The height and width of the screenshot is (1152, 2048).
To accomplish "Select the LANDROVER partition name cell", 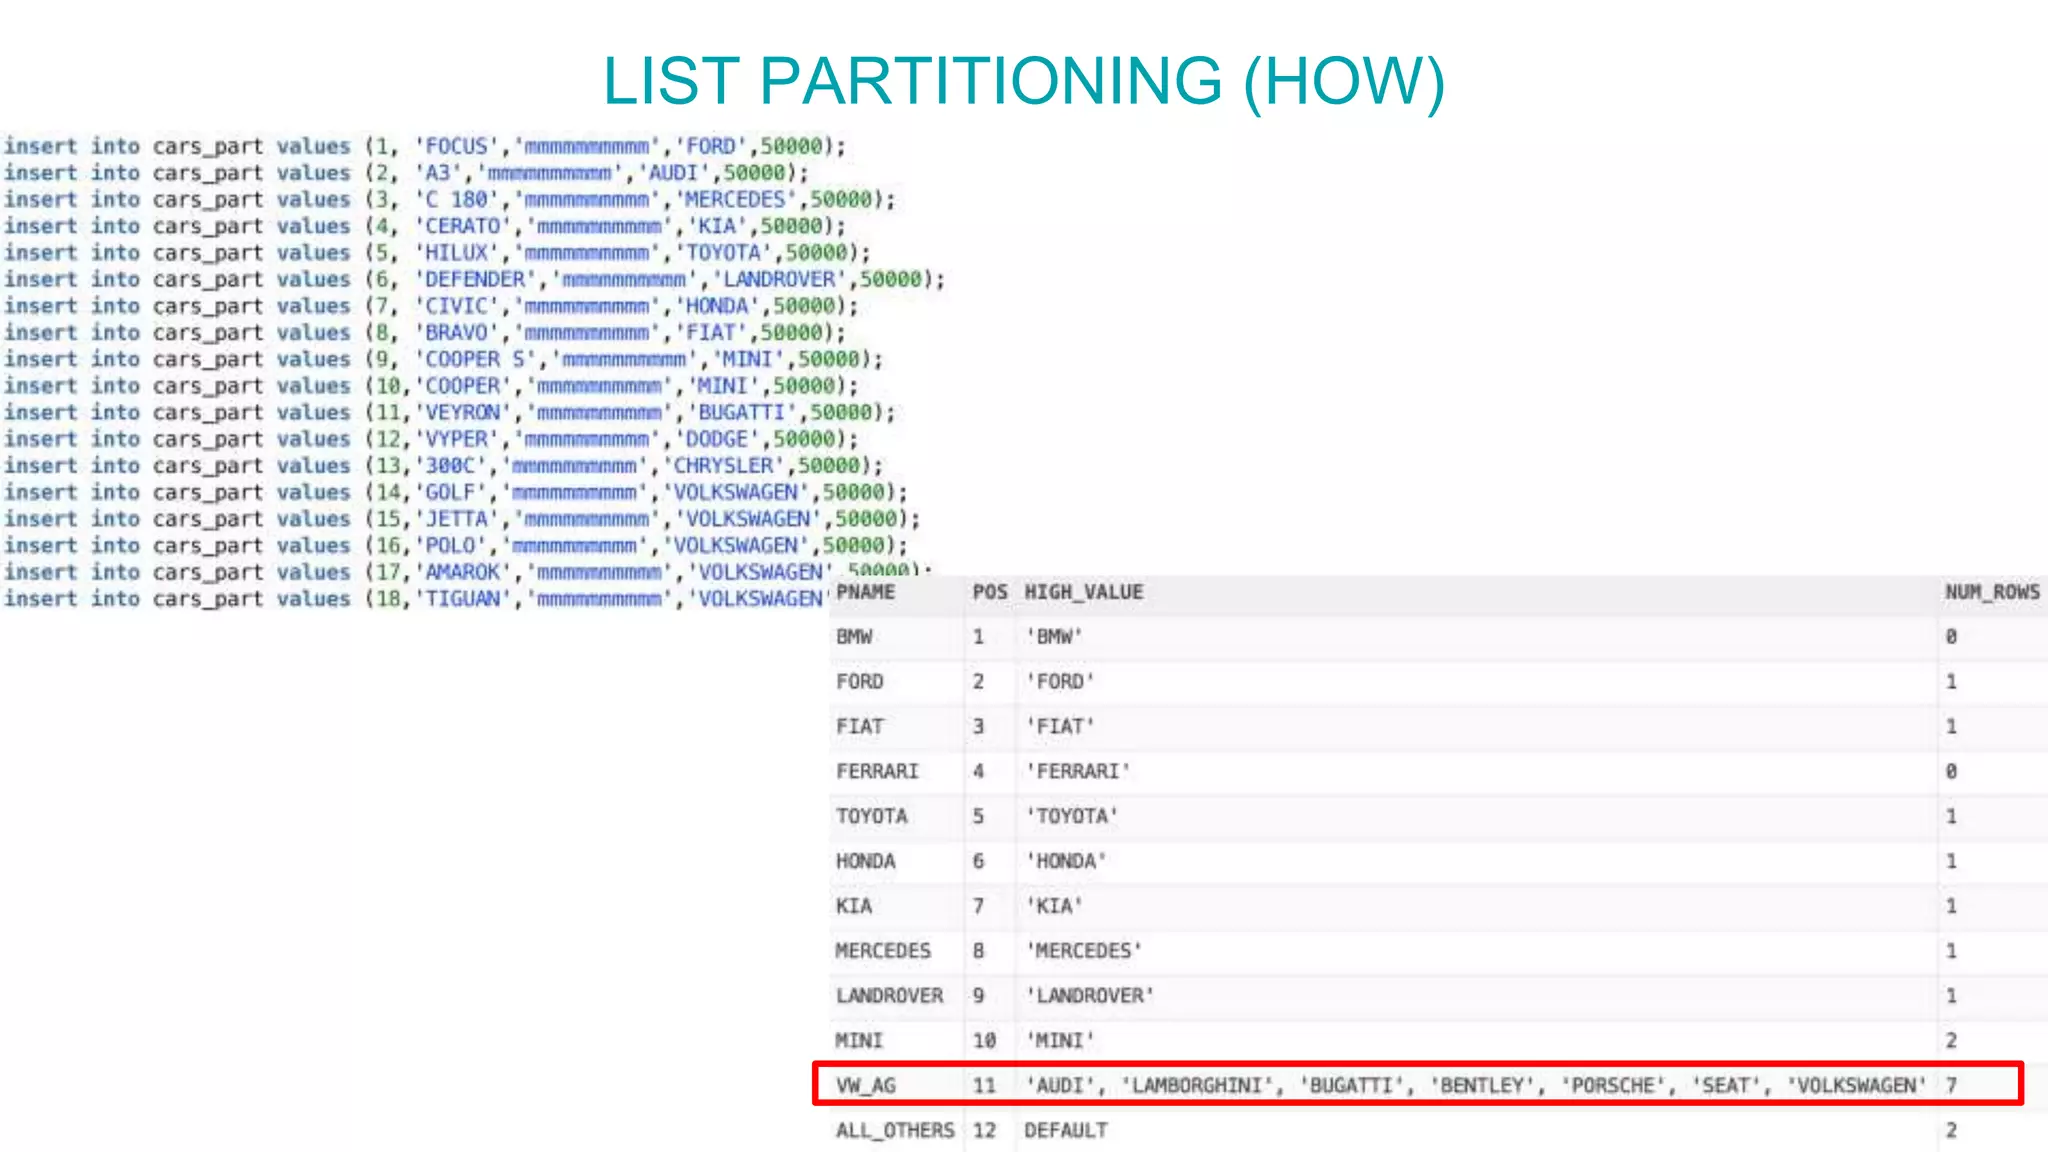I will click(889, 996).
